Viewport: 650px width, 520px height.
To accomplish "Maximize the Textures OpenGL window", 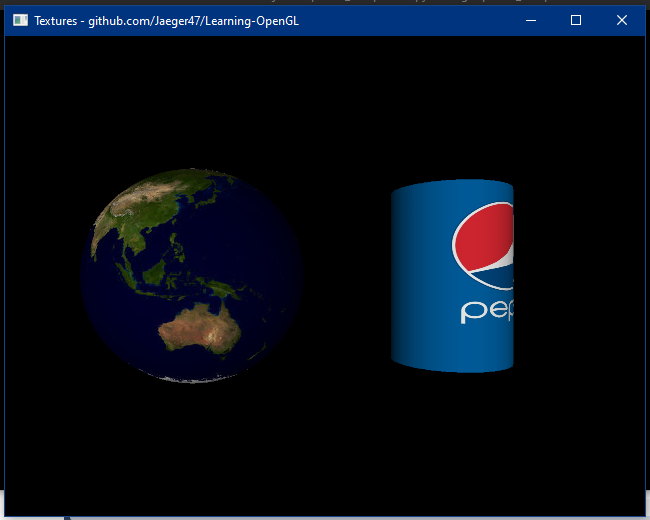I will 576,20.
